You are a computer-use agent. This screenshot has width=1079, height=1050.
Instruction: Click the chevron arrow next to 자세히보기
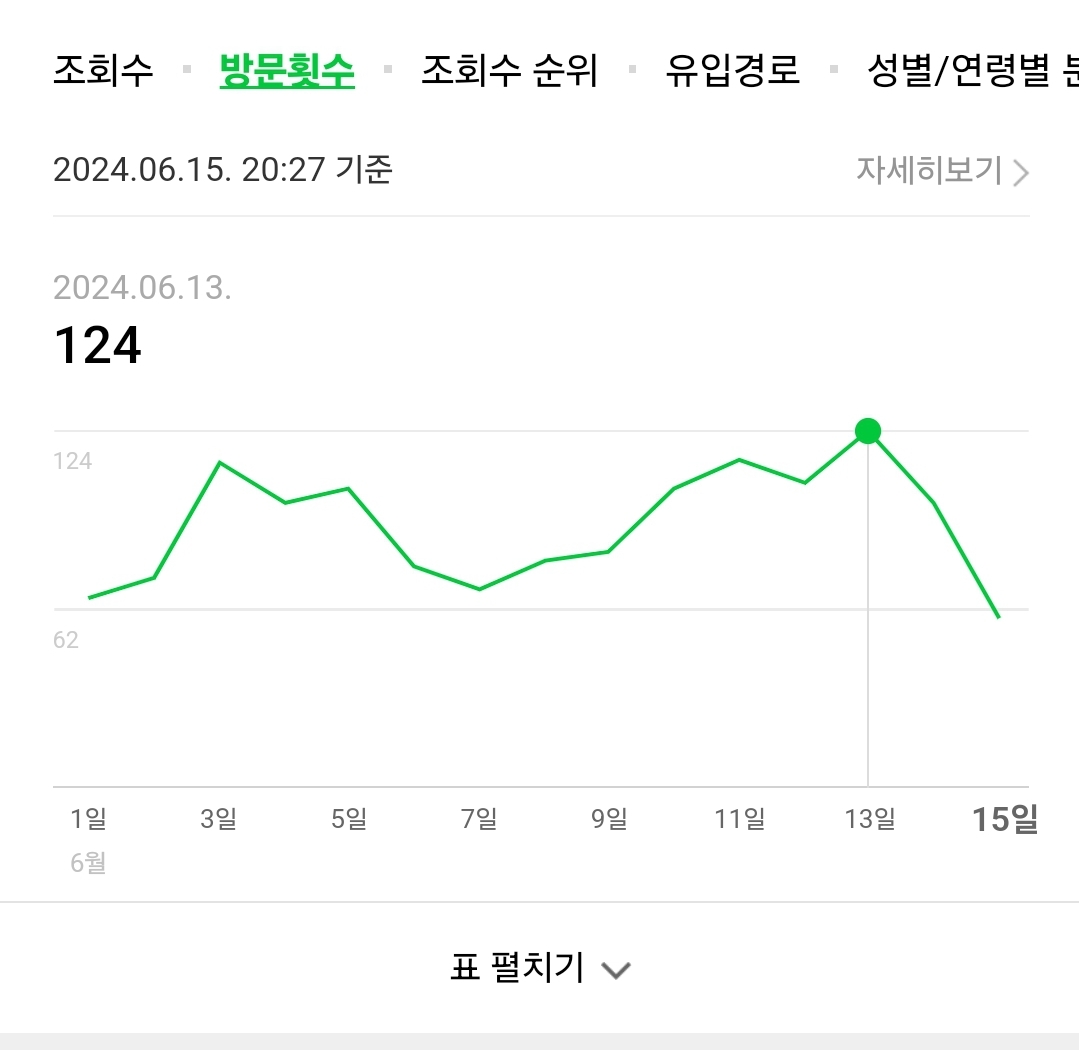1020,171
